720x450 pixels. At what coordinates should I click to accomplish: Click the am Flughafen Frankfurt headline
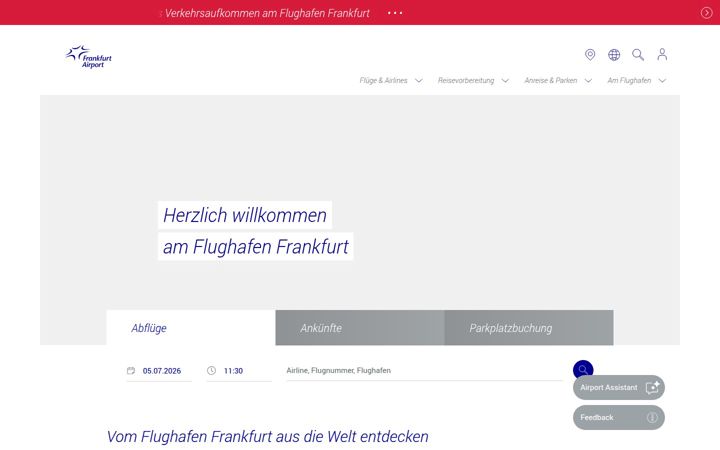click(x=256, y=247)
